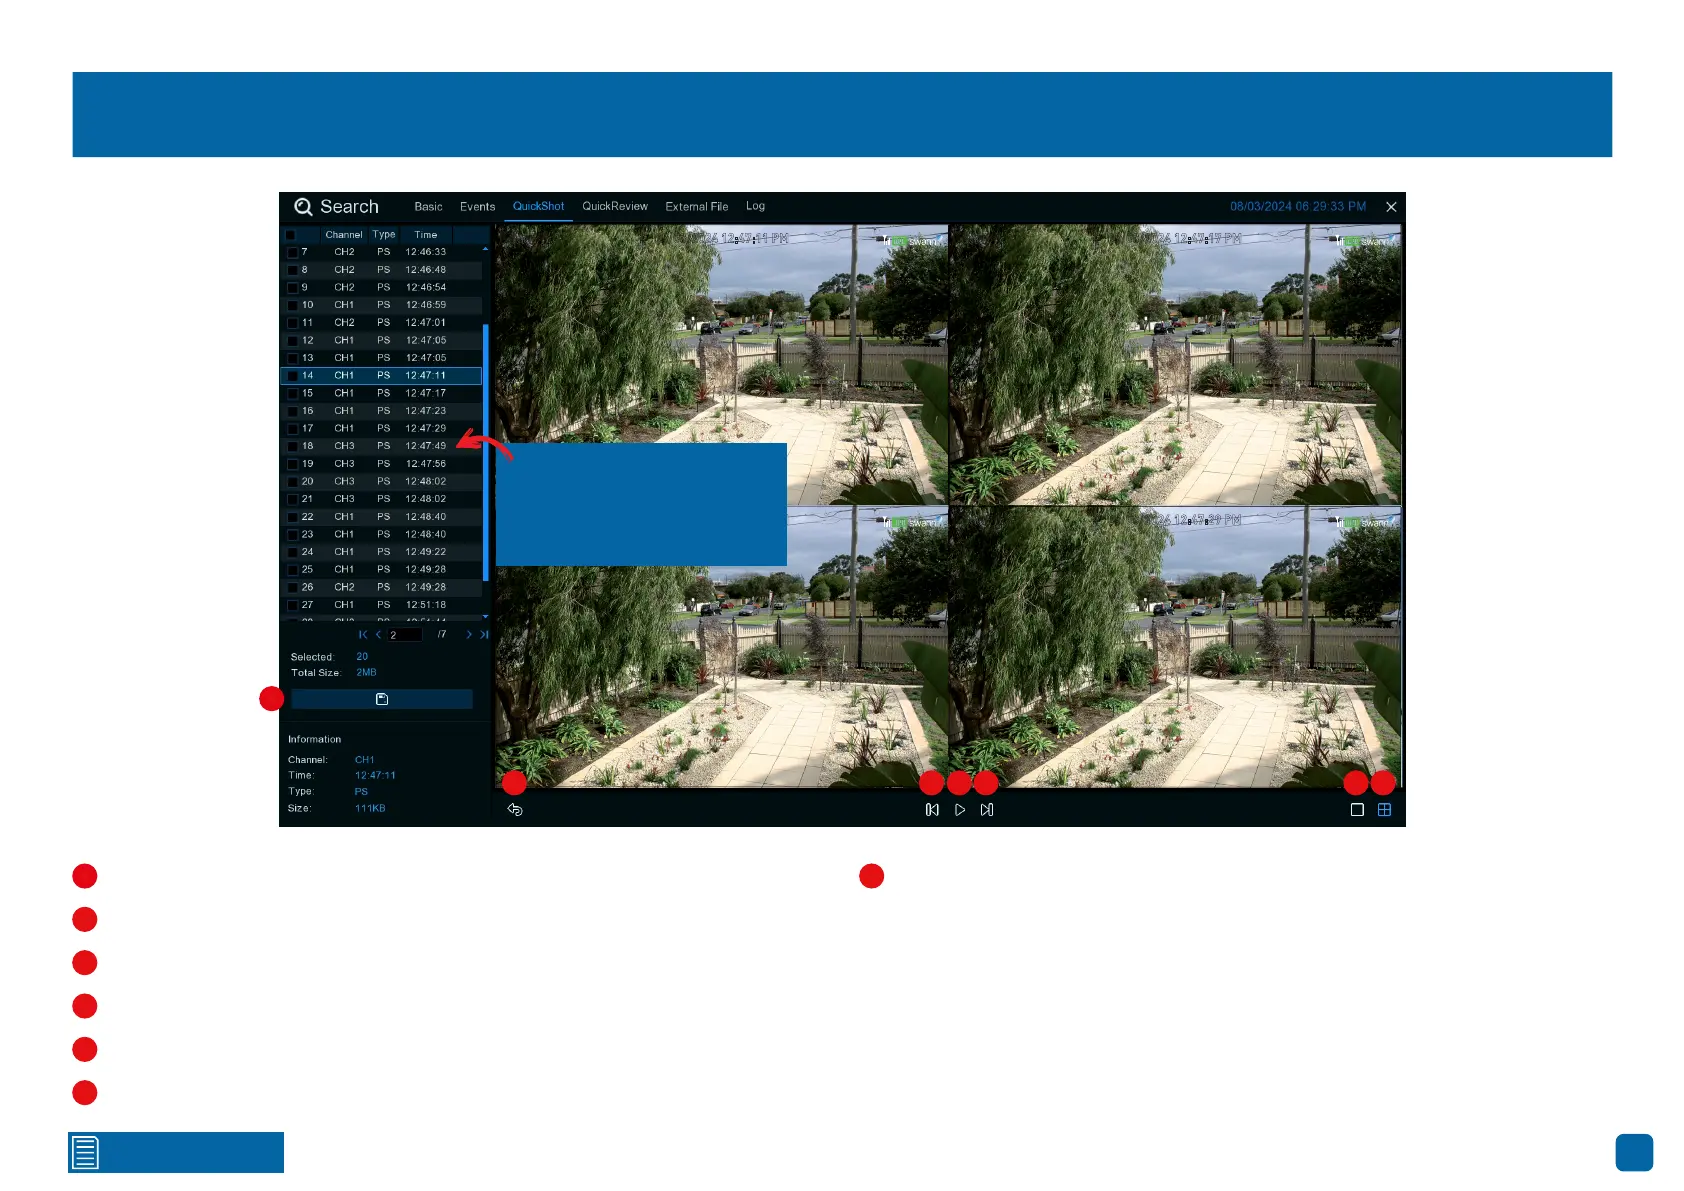Image resolution: width=1684 pixels, height=1191 pixels.
Task: Click the Information Size value 111KB
Action: point(370,808)
